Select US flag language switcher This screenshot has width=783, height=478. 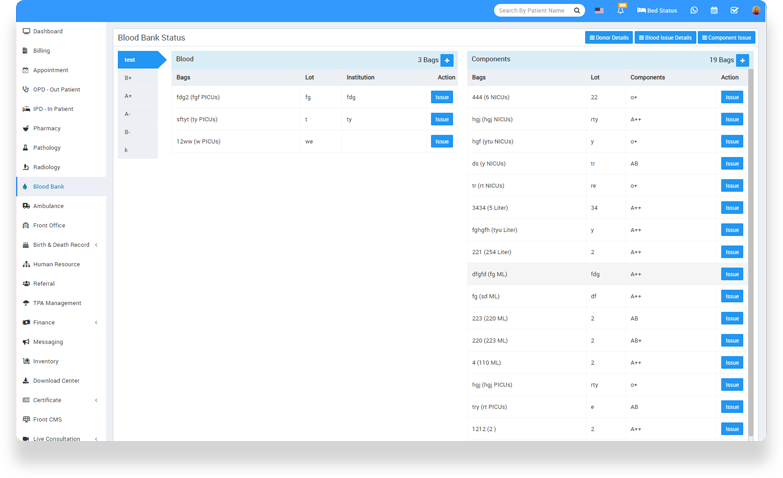pos(599,10)
